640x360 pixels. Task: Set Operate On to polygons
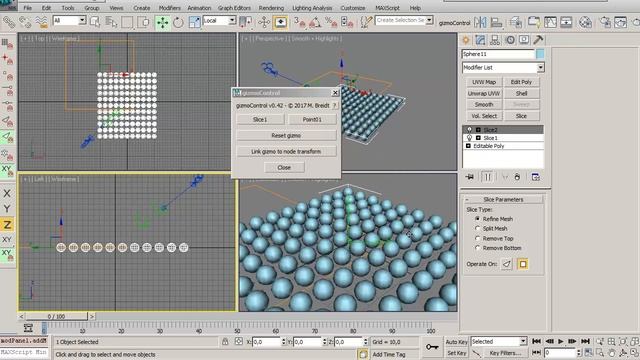(x=522, y=264)
